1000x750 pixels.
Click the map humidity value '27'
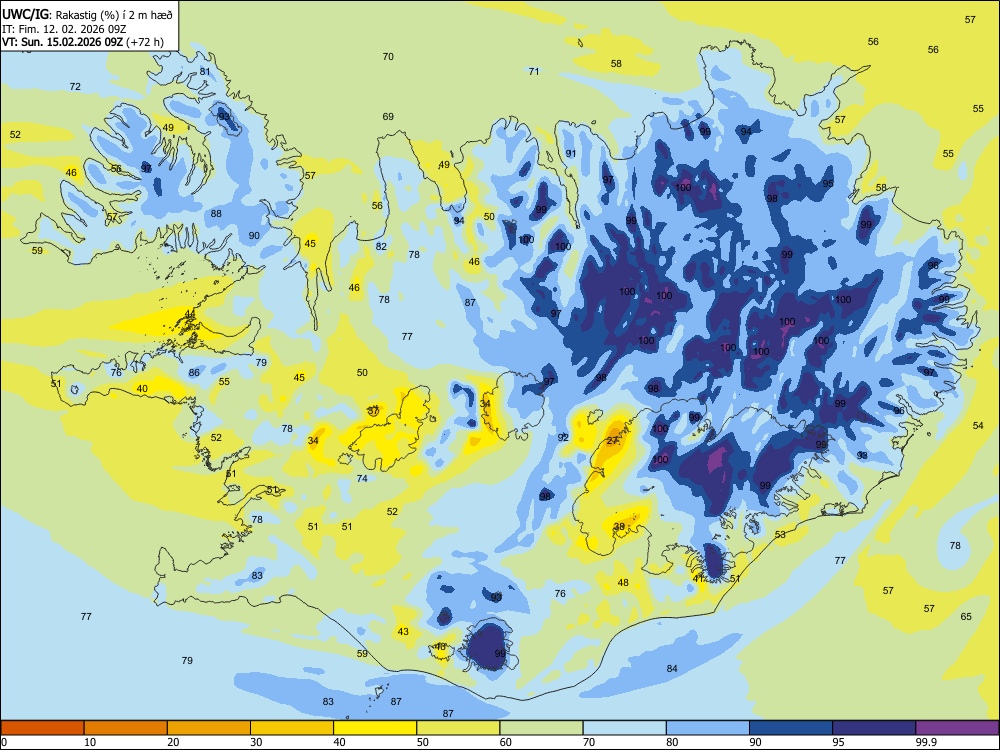click(x=612, y=441)
